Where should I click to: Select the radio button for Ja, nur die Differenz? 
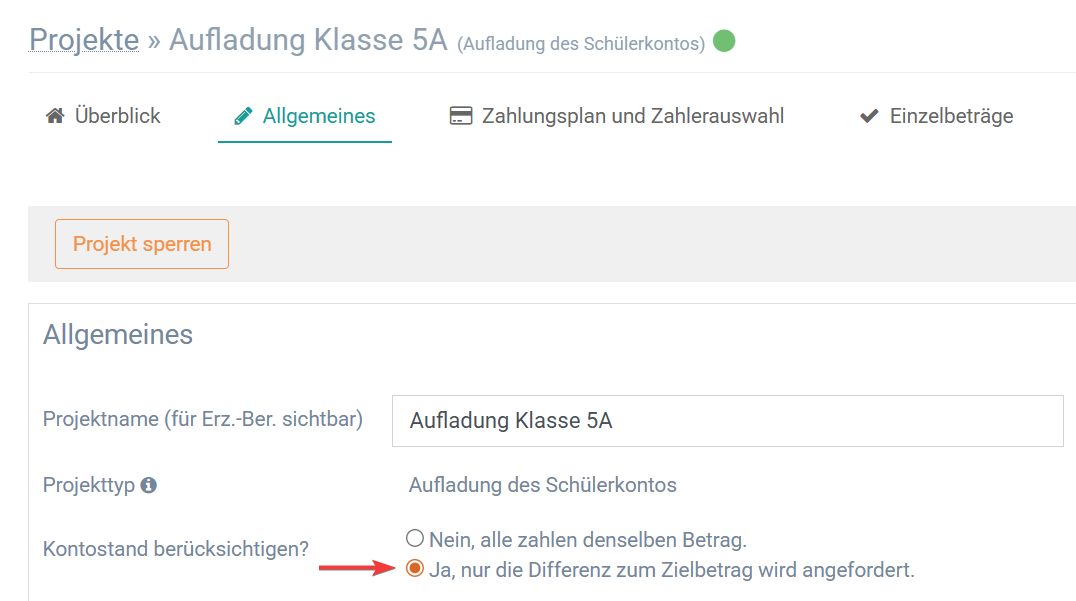pos(414,568)
